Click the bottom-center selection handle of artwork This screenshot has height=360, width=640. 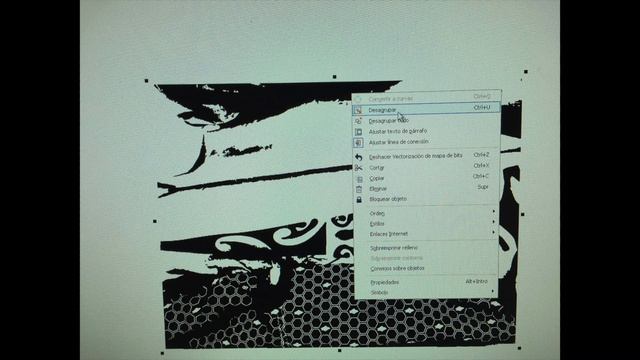340,350
